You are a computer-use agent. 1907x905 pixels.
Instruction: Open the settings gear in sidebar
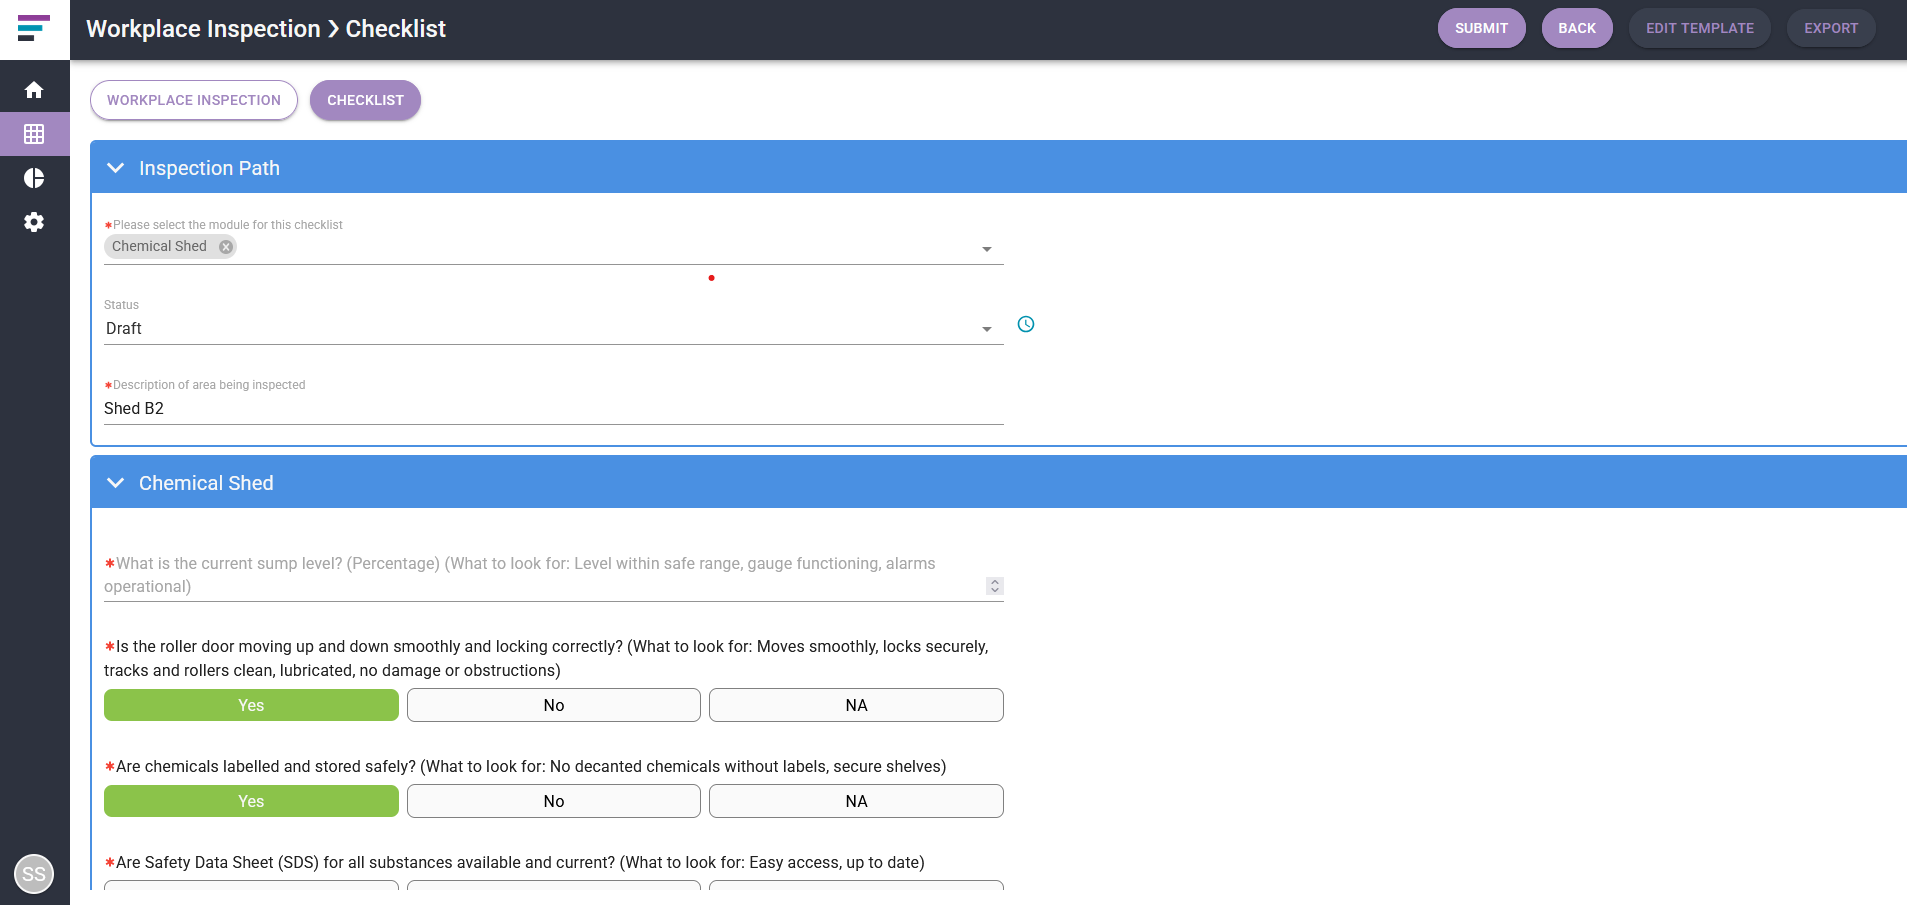click(34, 222)
